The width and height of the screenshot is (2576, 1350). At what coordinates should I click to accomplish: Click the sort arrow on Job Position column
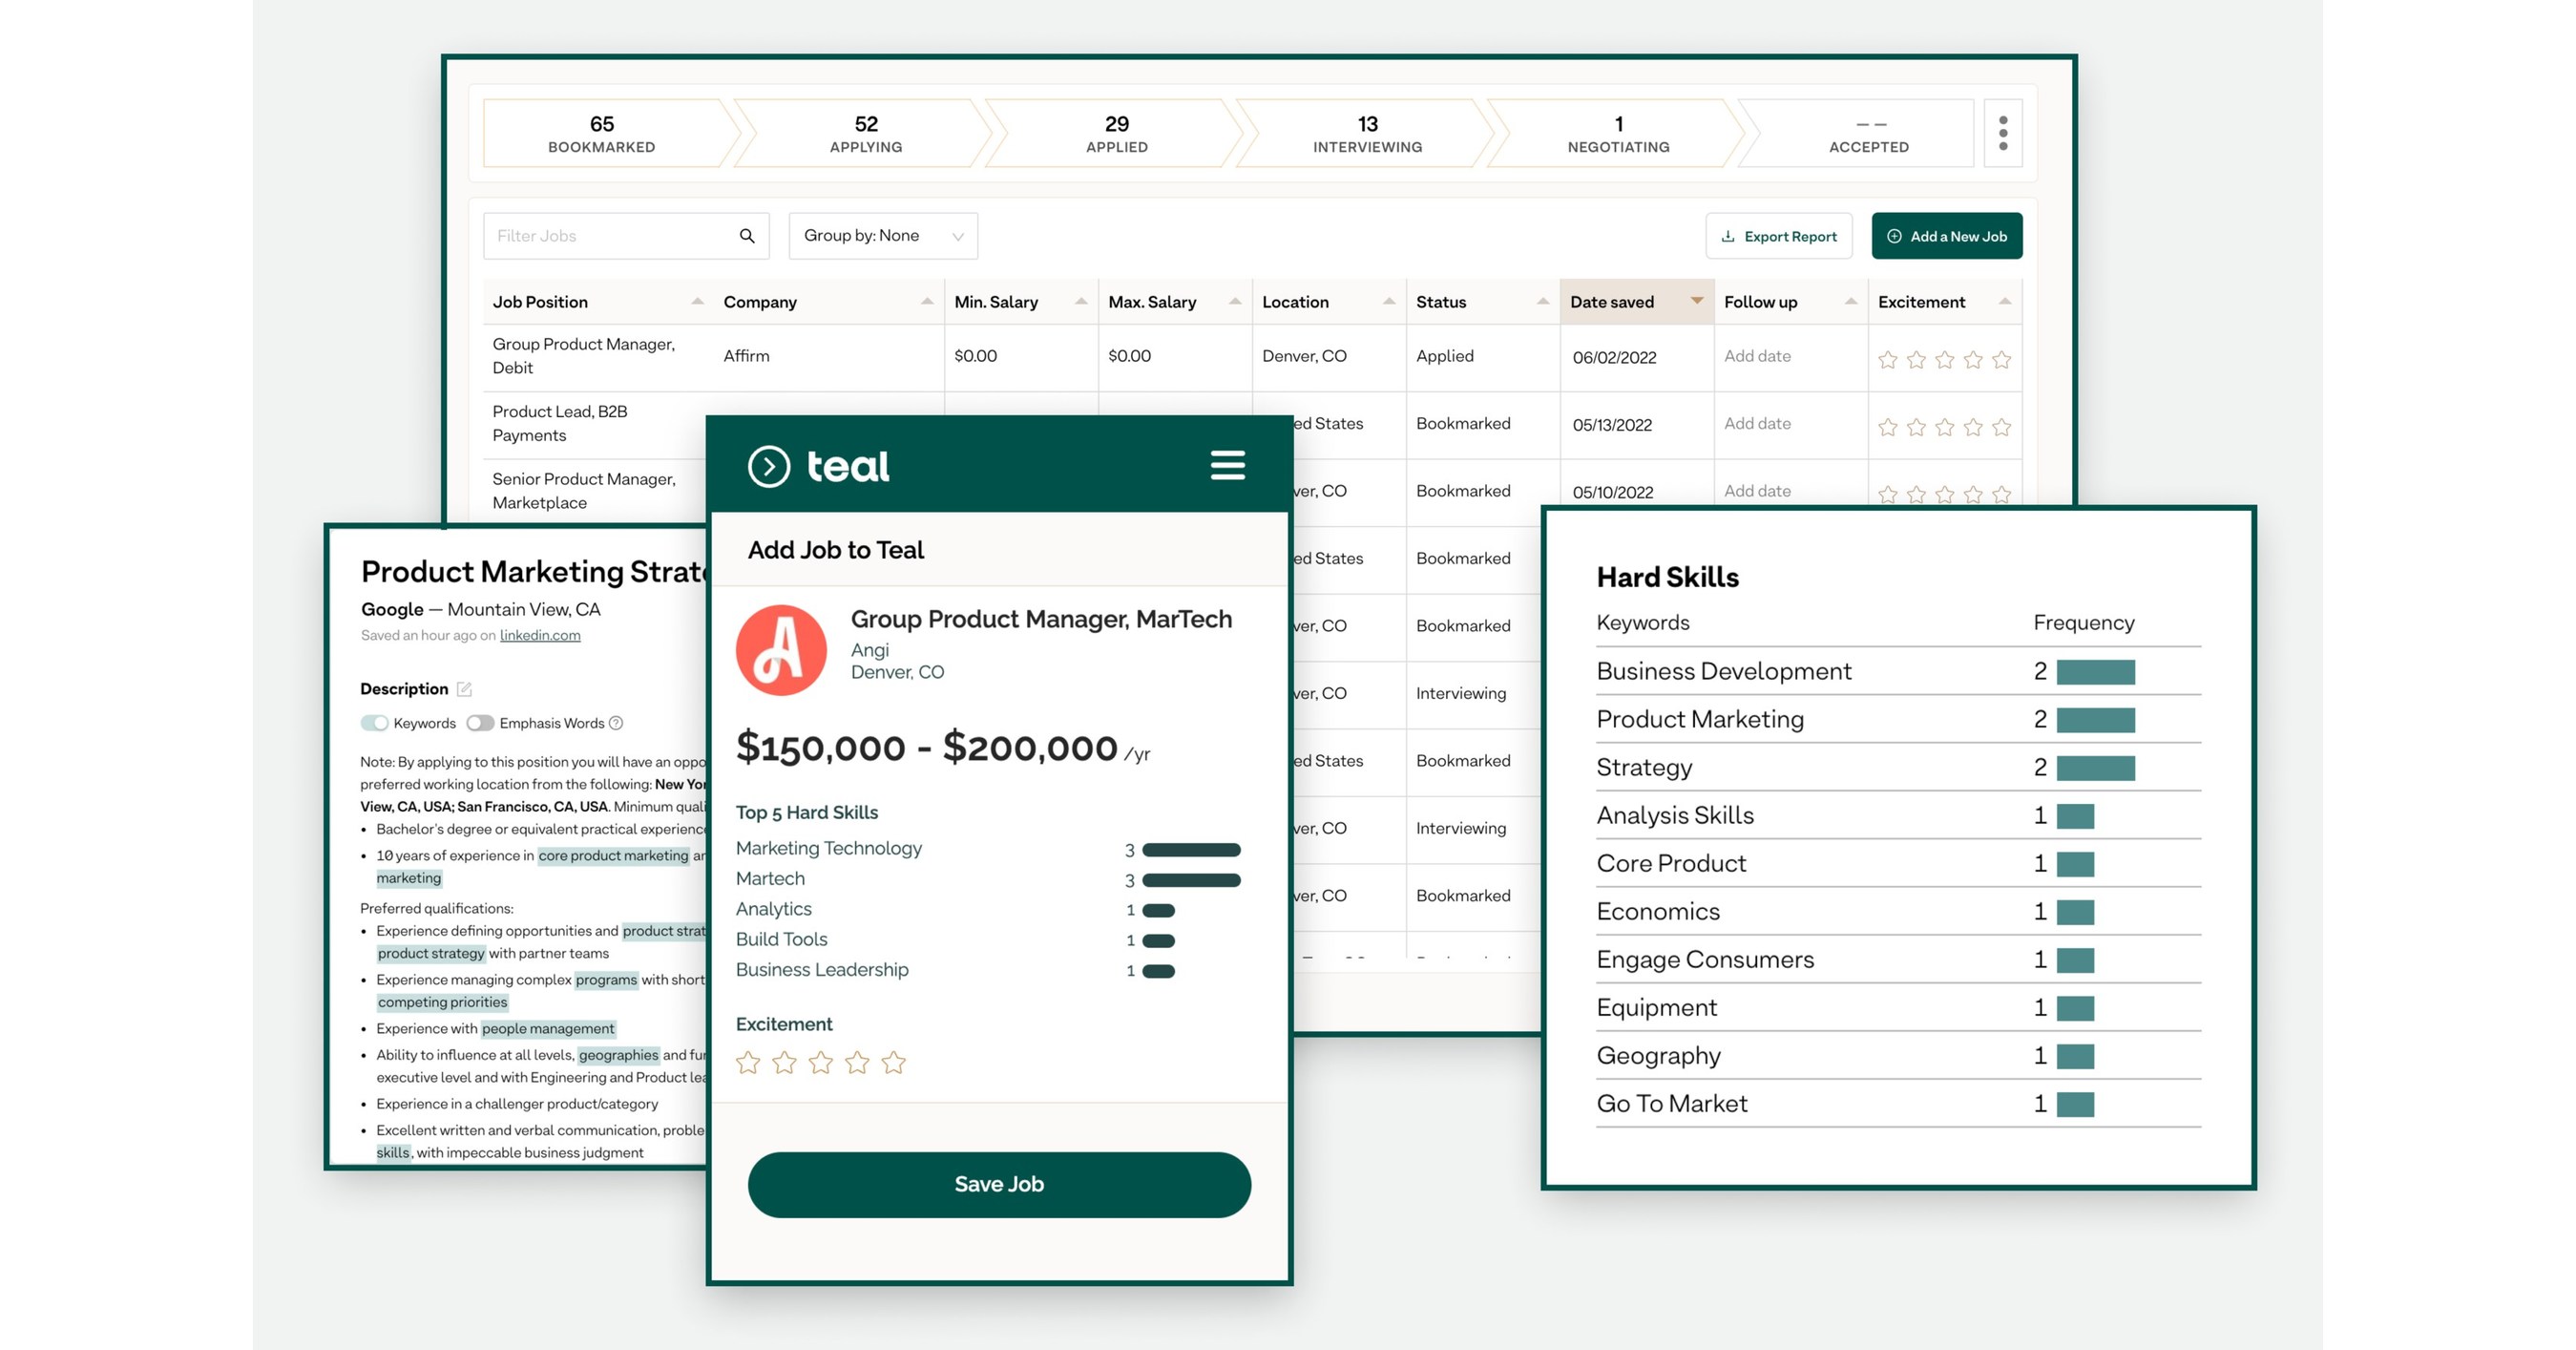(x=700, y=301)
